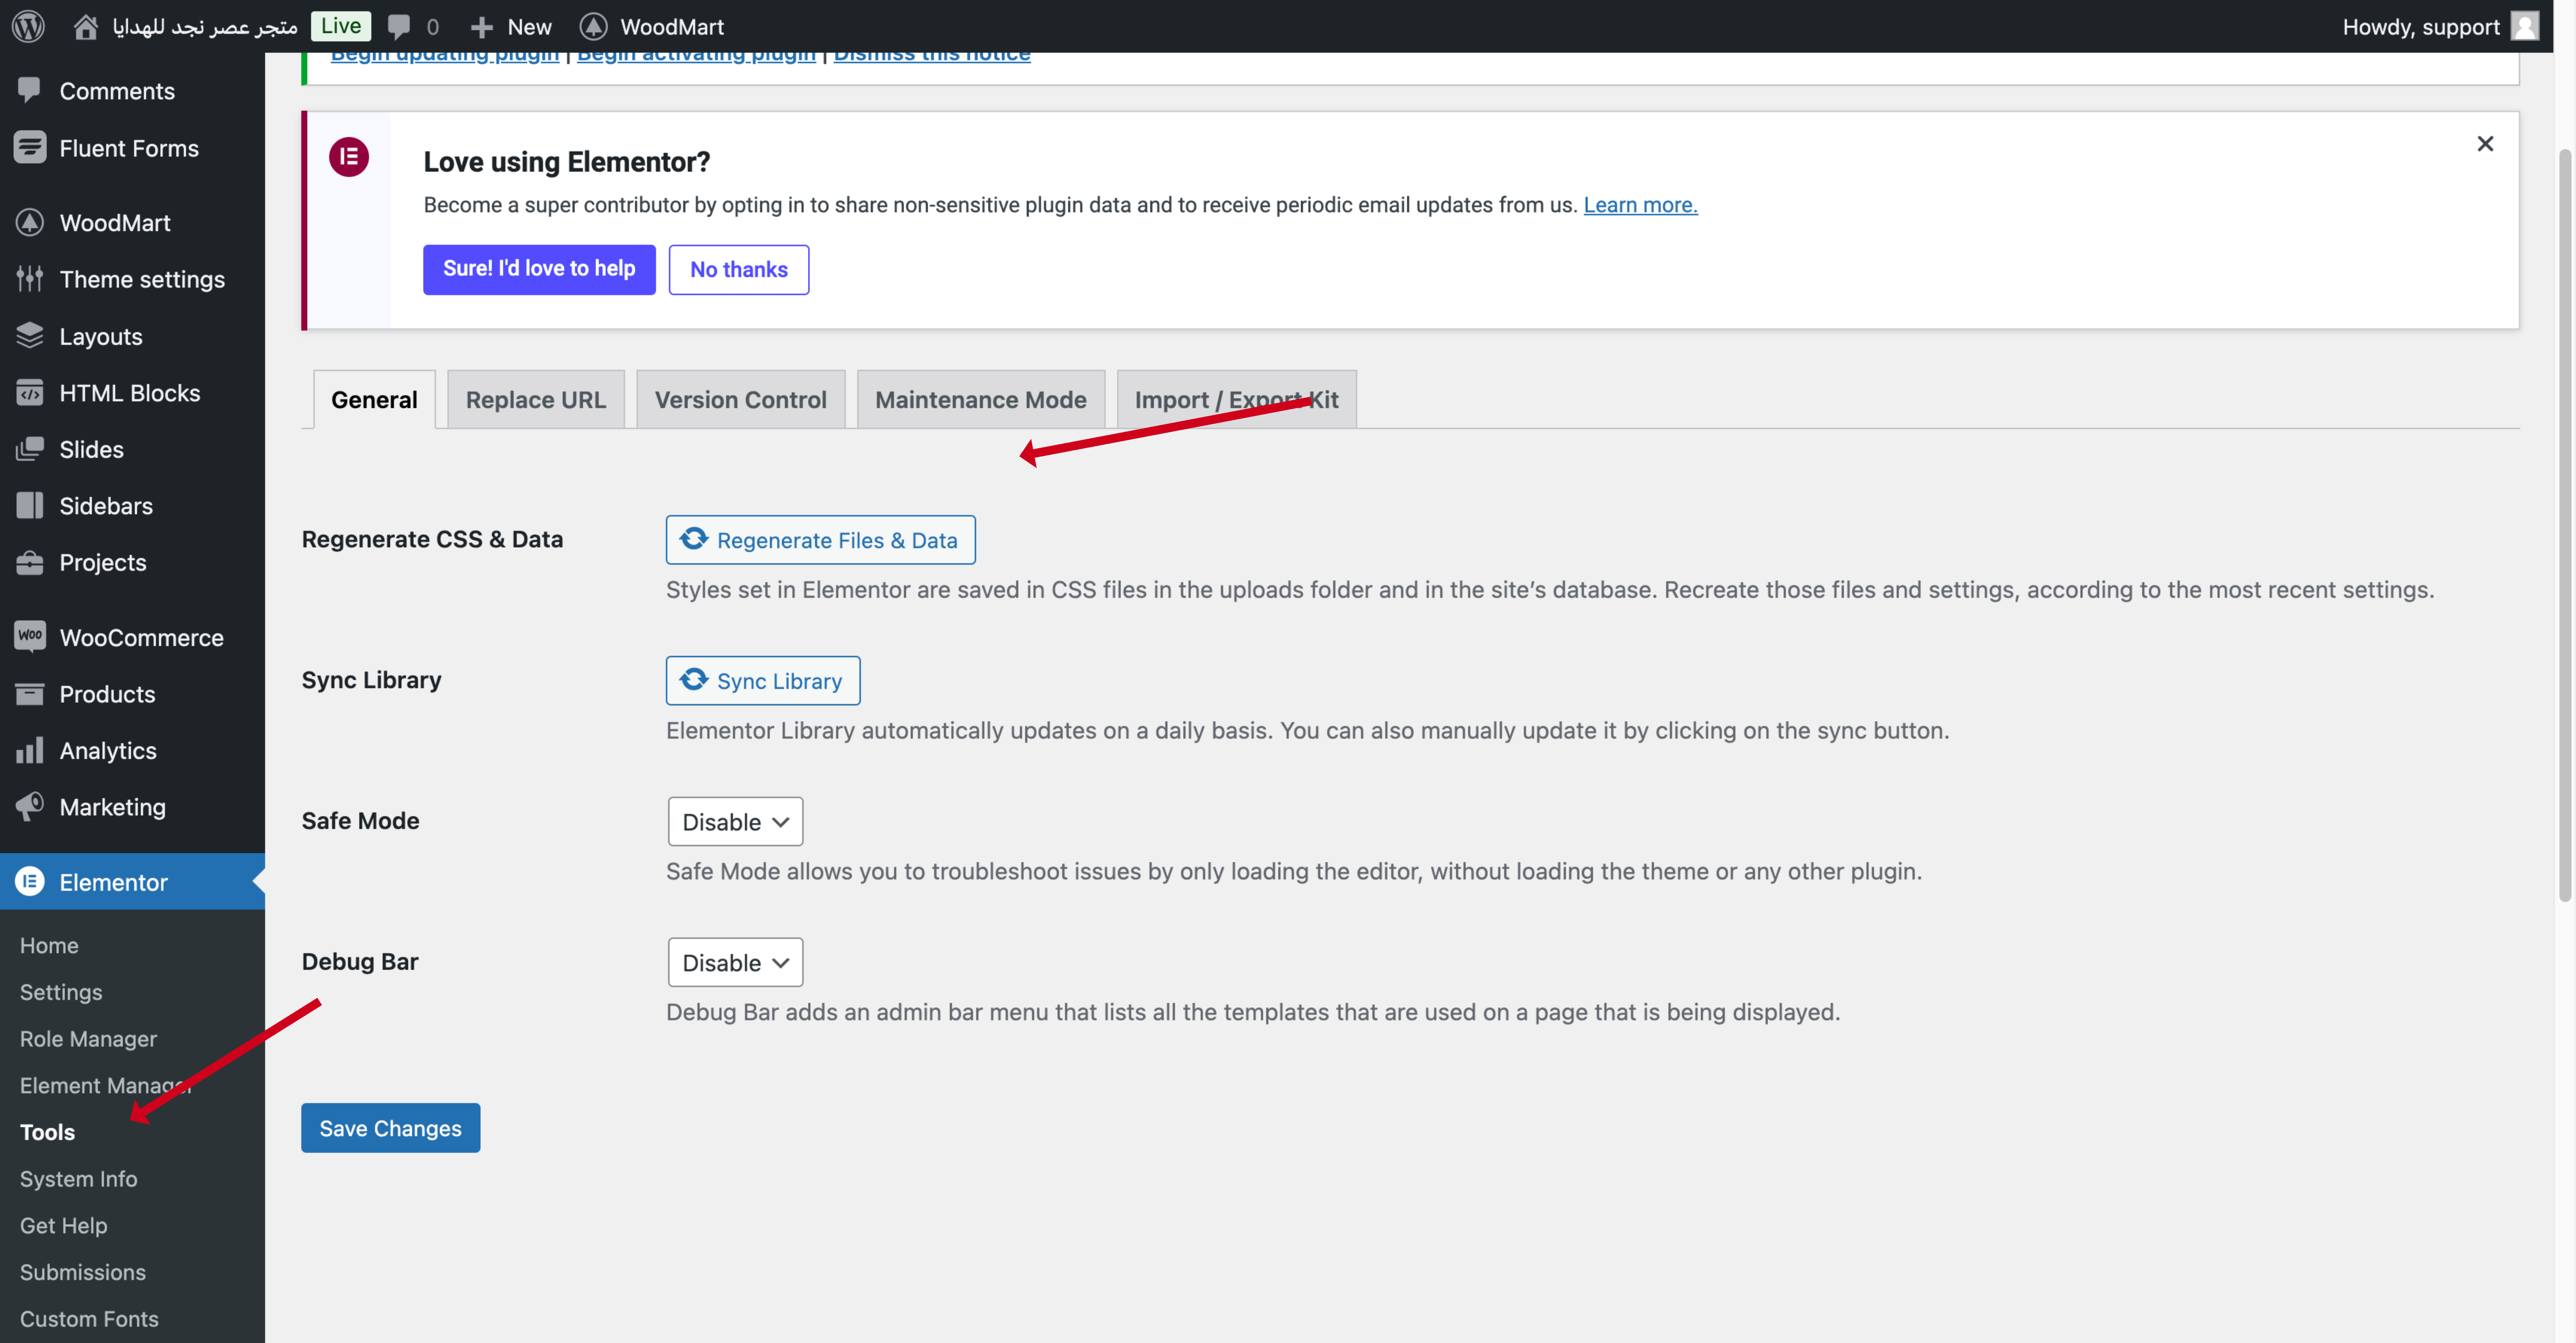This screenshot has height=1343, width=2576.
Task: Open the New menu in admin bar
Action: pos(511,27)
